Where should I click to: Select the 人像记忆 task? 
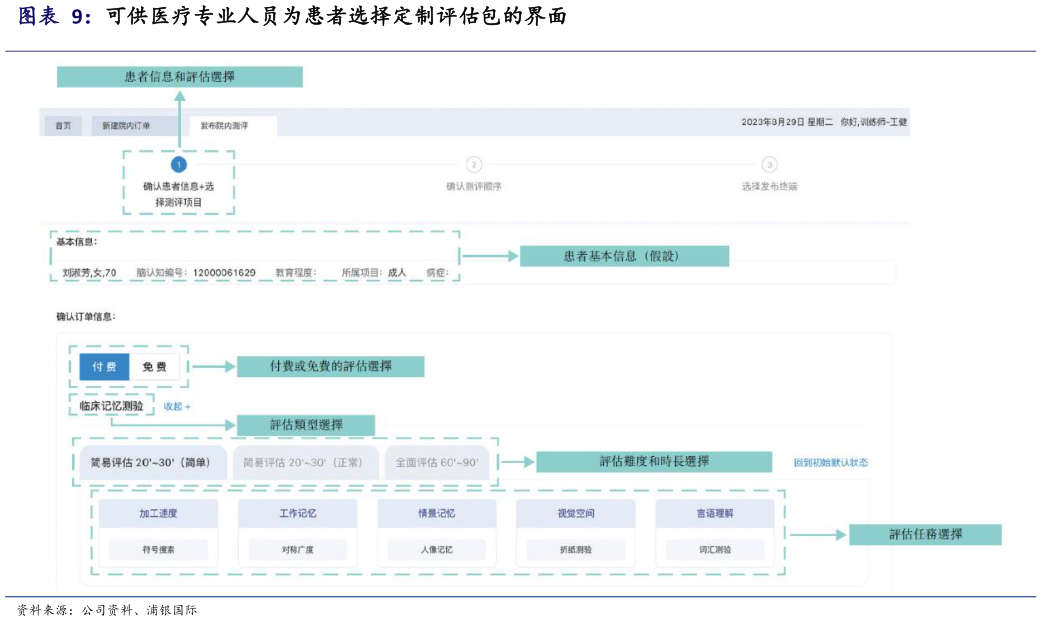pos(436,549)
